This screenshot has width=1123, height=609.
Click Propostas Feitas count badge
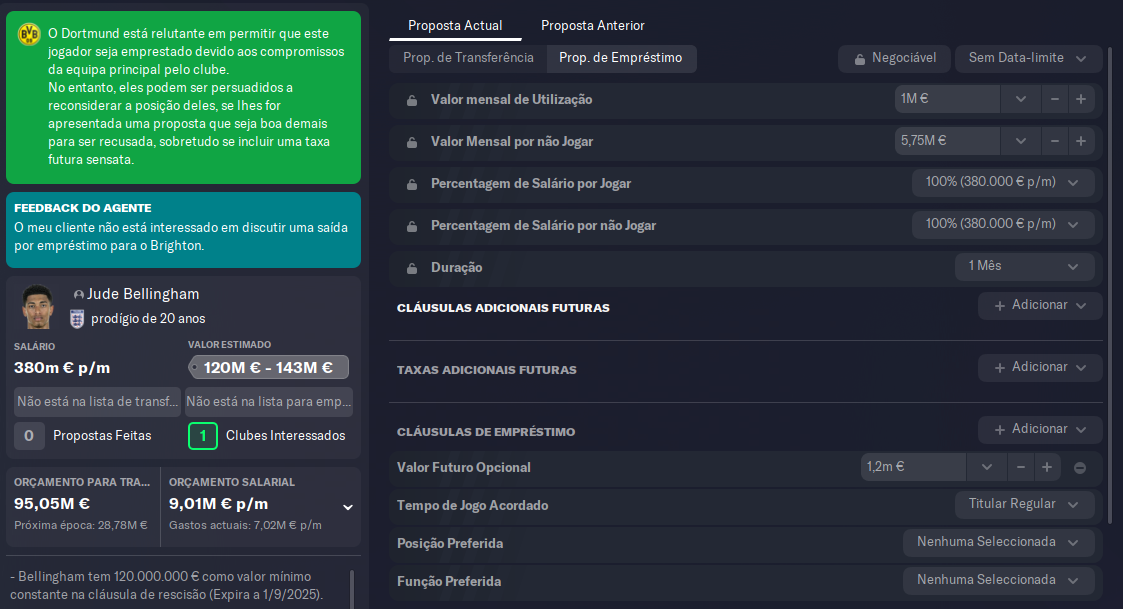(x=29, y=436)
